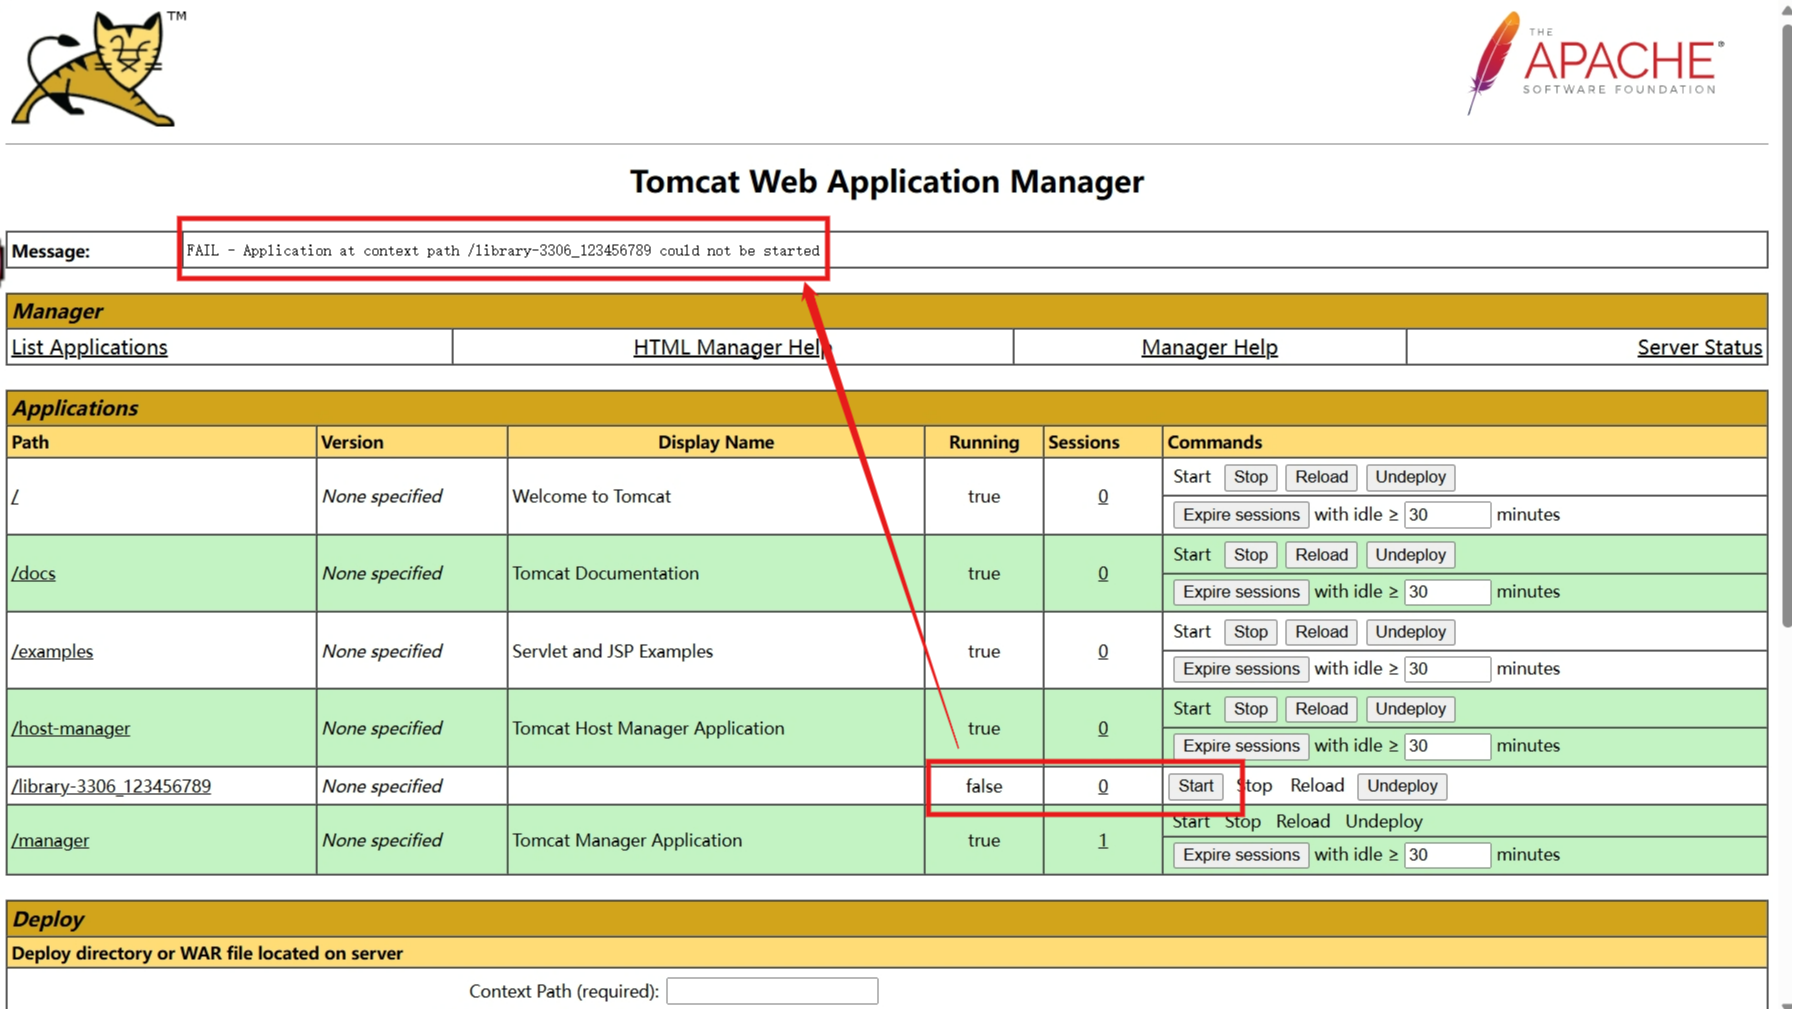Open the /docs application link

tap(33, 573)
